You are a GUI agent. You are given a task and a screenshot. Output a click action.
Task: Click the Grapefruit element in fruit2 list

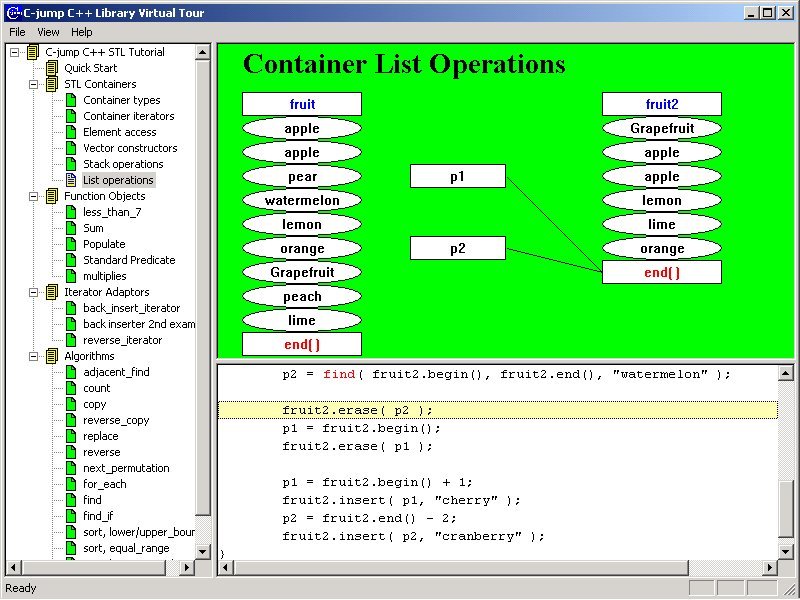(x=662, y=128)
